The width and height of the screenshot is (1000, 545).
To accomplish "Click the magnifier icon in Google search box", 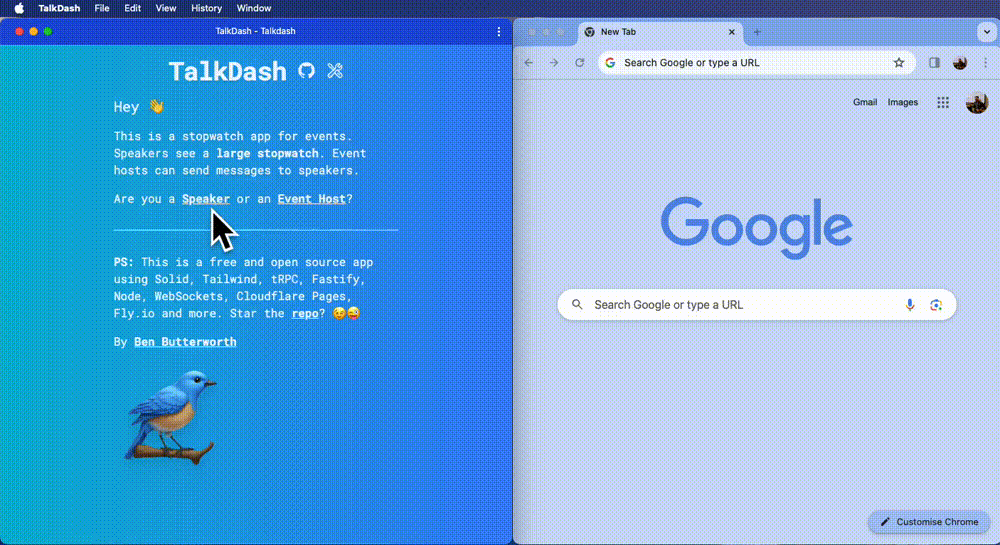I will pyautogui.click(x=577, y=305).
